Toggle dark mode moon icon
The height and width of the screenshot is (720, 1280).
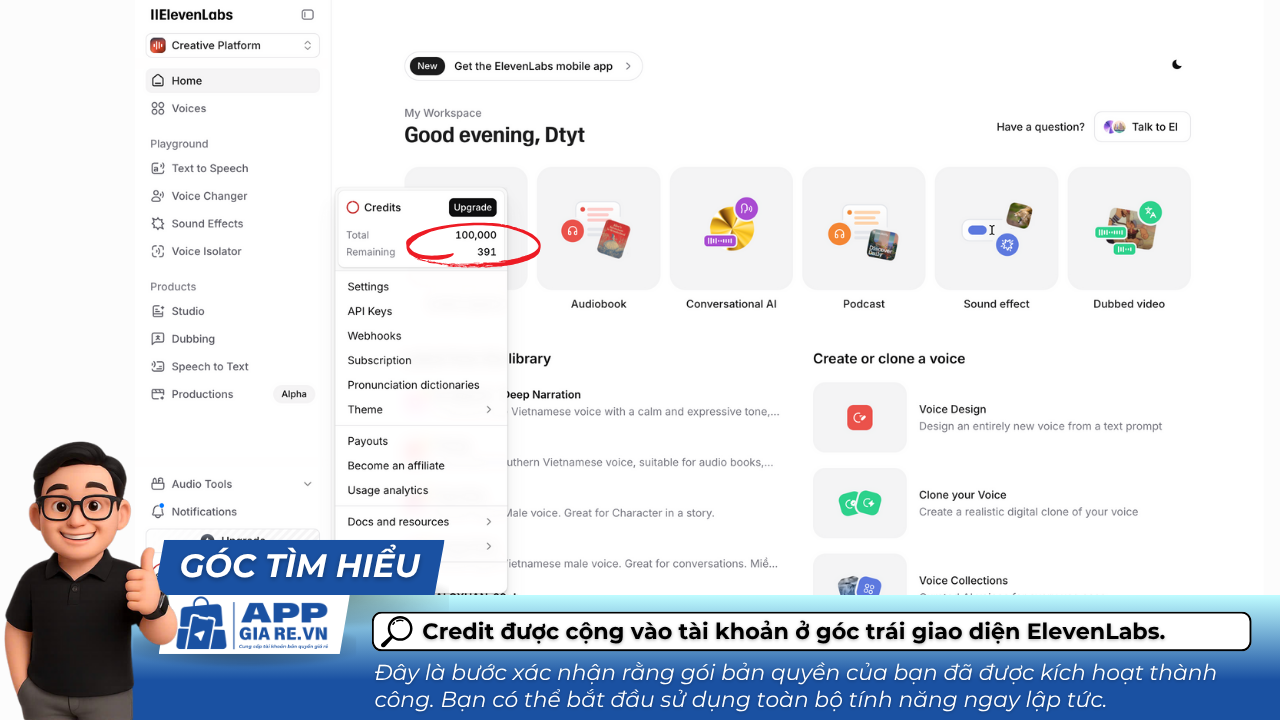[1177, 65]
